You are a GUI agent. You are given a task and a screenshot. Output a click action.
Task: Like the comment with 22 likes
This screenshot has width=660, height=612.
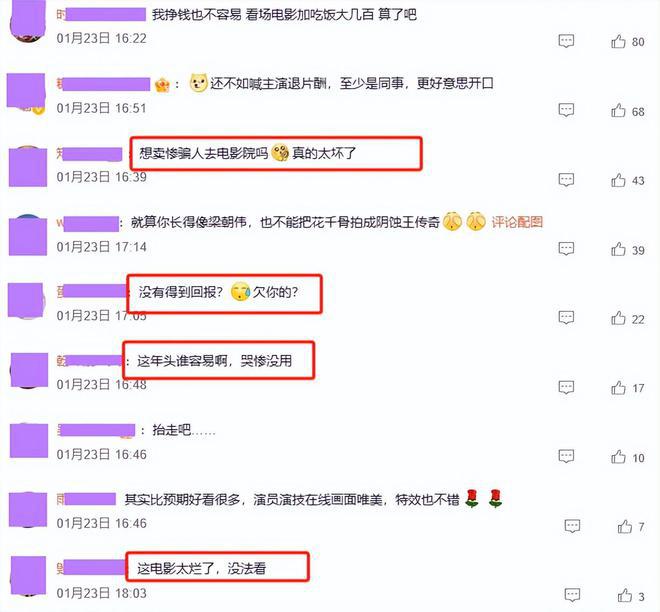pyautogui.click(x=618, y=319)
